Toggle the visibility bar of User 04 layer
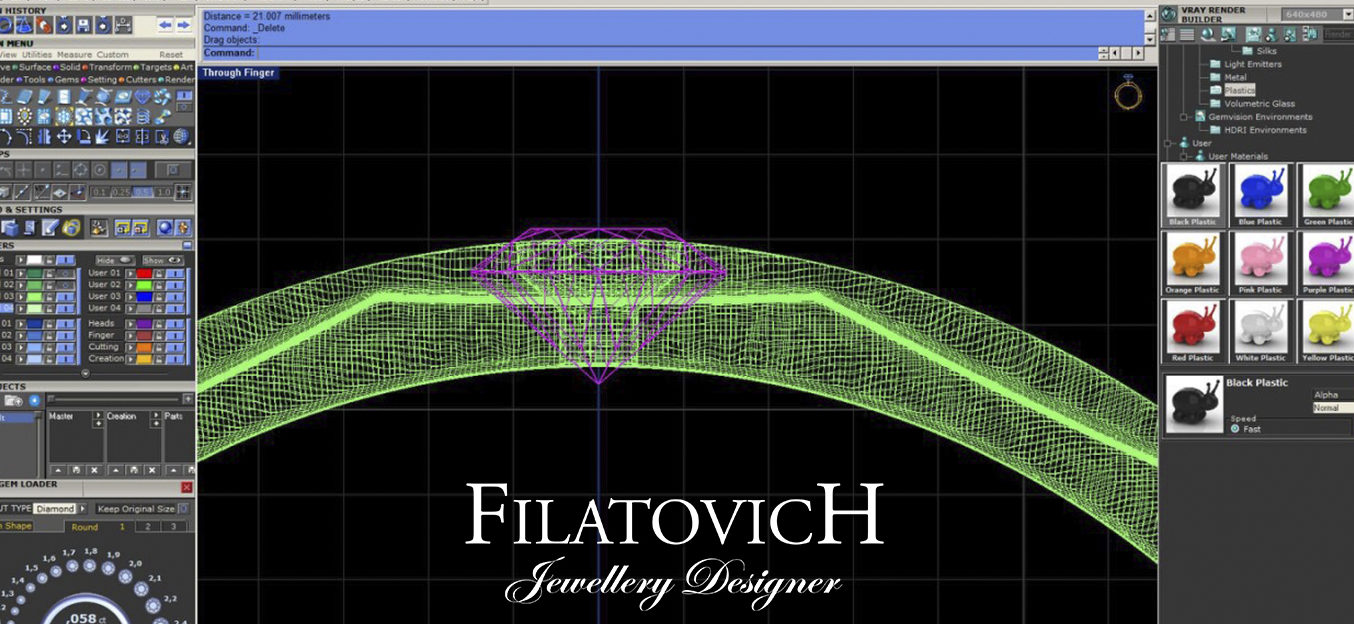 (x=174, y=308)
